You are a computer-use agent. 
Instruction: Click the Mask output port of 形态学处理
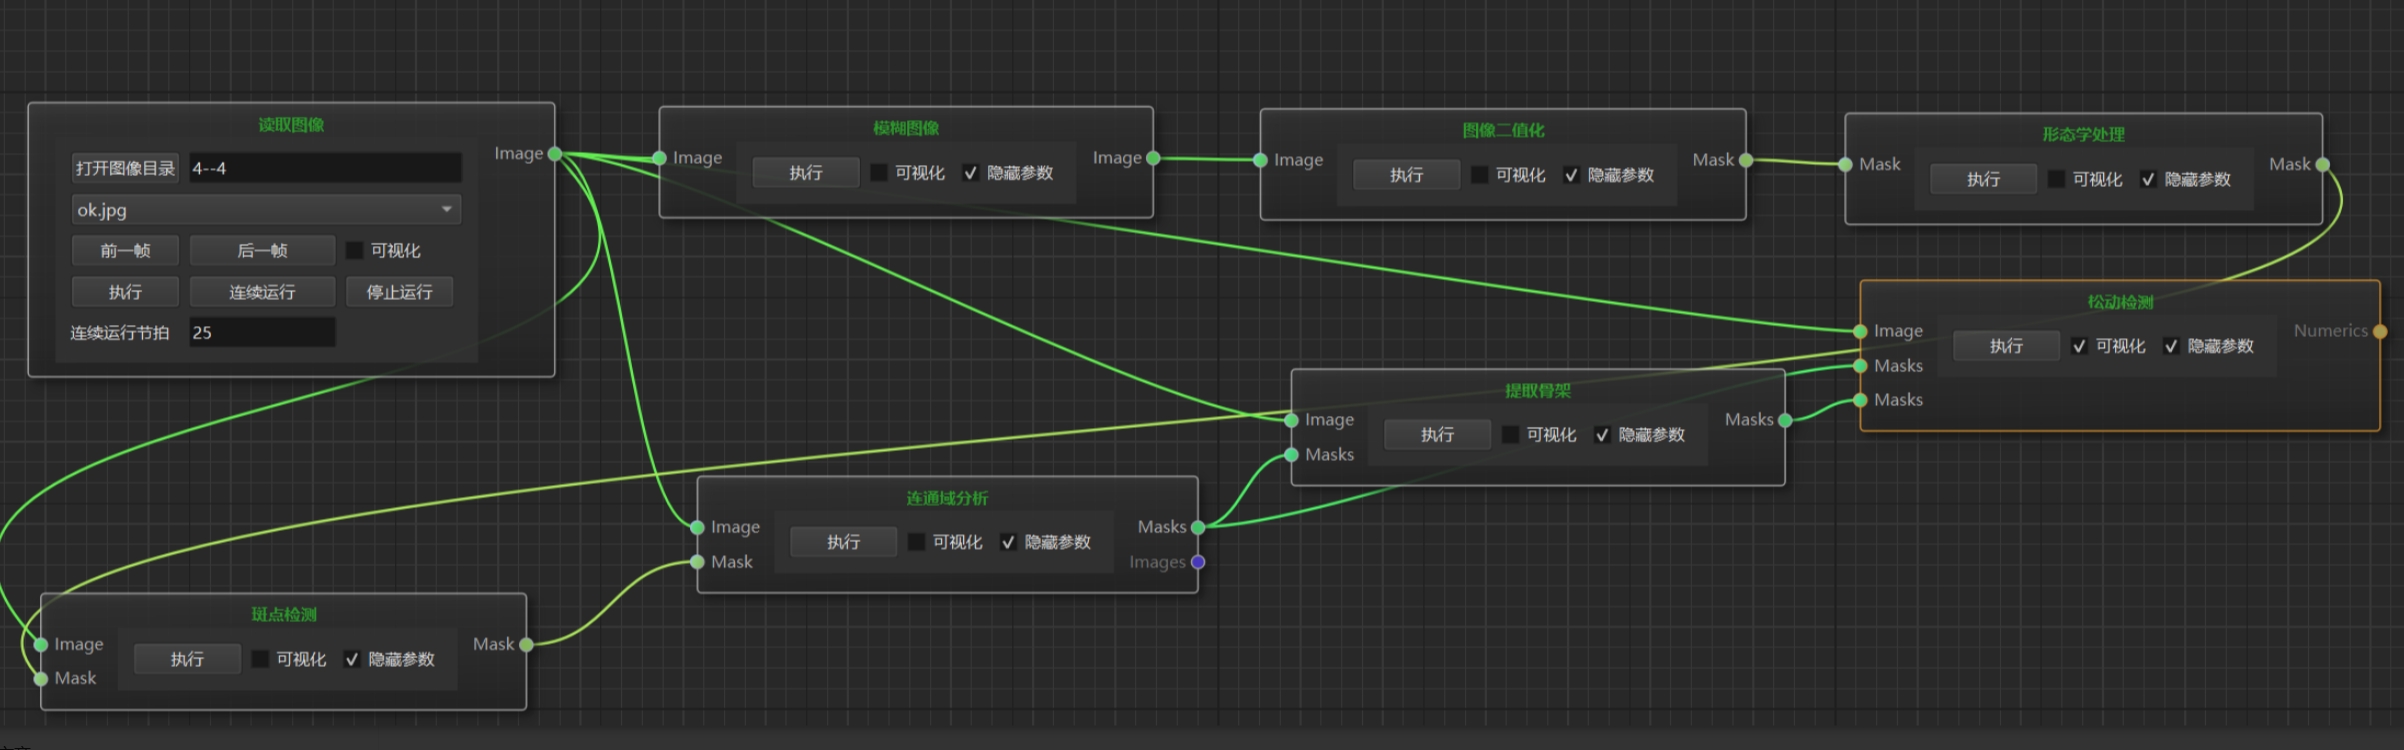pyautogui.click(x=2323, y=165)
